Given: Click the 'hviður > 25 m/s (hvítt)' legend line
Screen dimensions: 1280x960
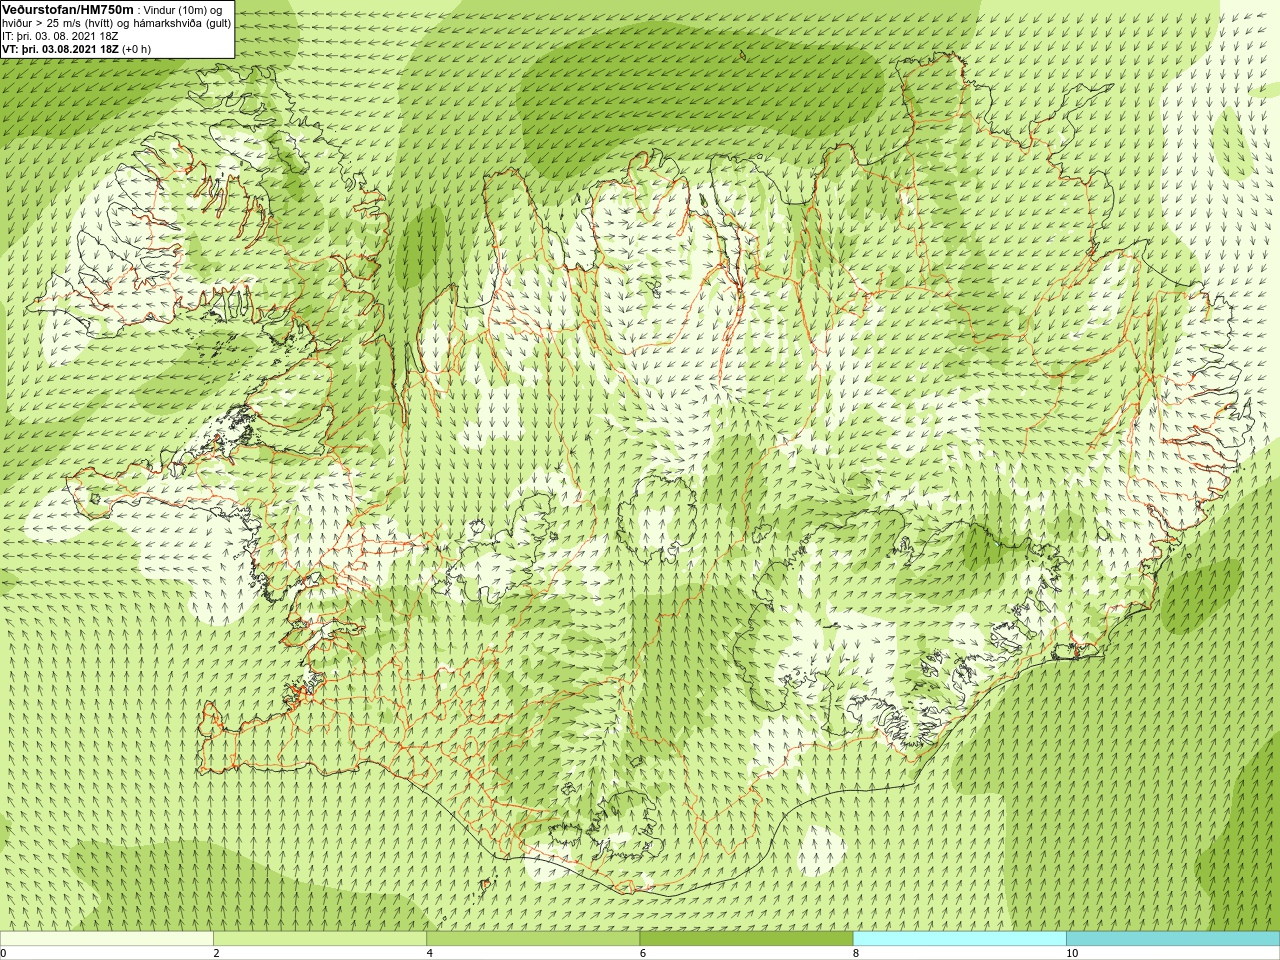Looking at the screenshot, I should click(116, 23).
